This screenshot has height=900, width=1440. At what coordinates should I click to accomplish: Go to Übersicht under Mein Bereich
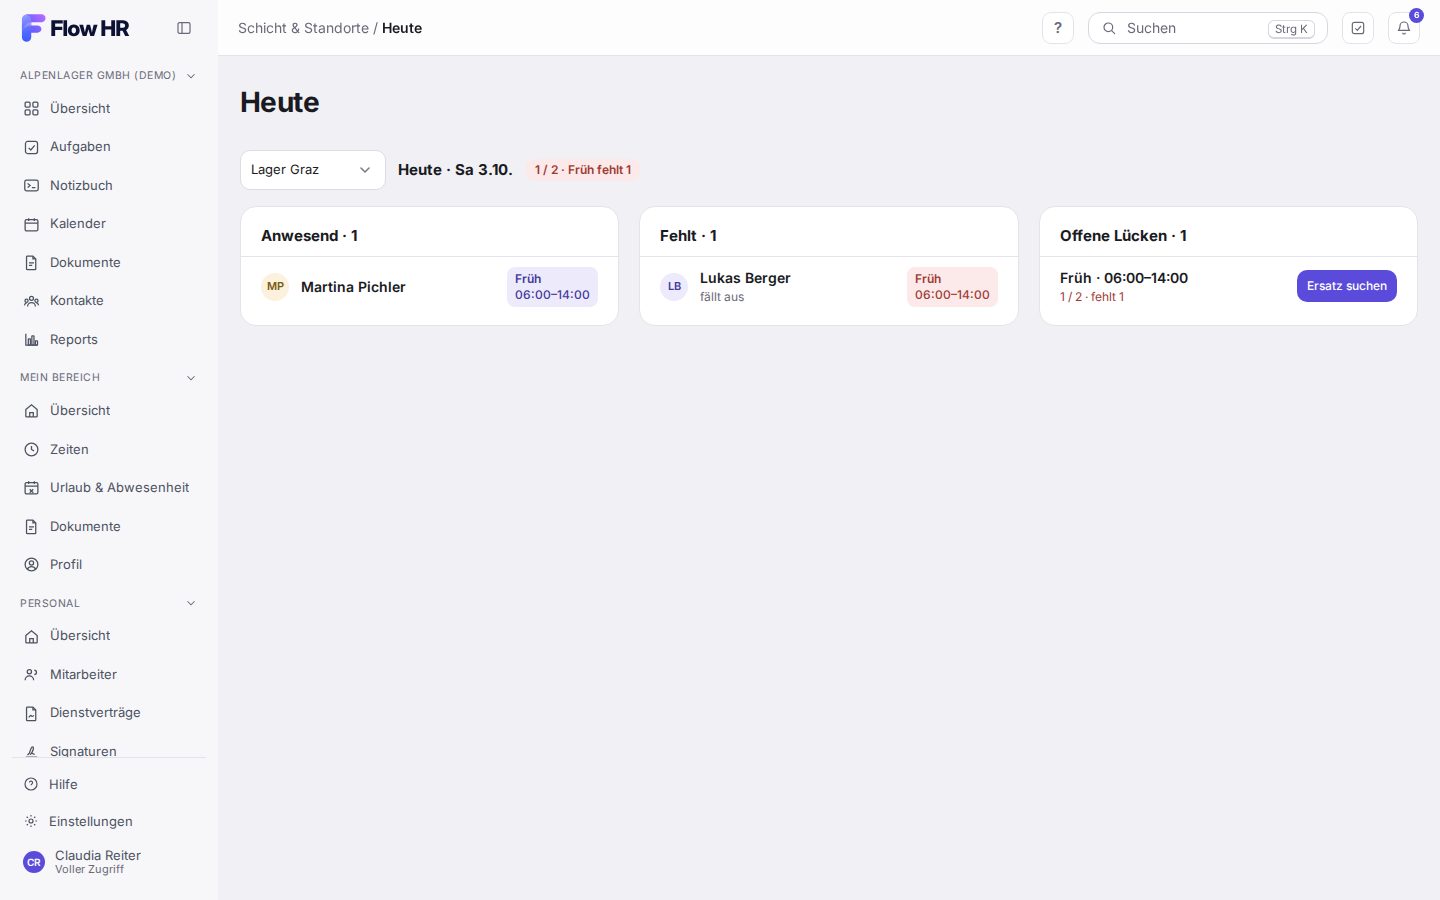click(108, 410)
